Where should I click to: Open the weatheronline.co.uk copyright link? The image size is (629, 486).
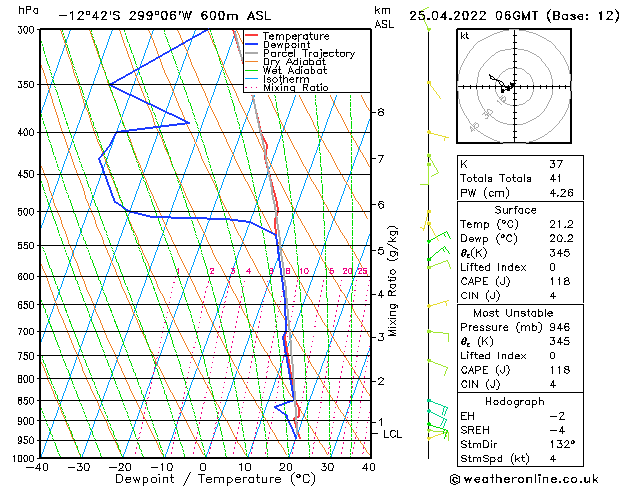(x=524, y=479)
